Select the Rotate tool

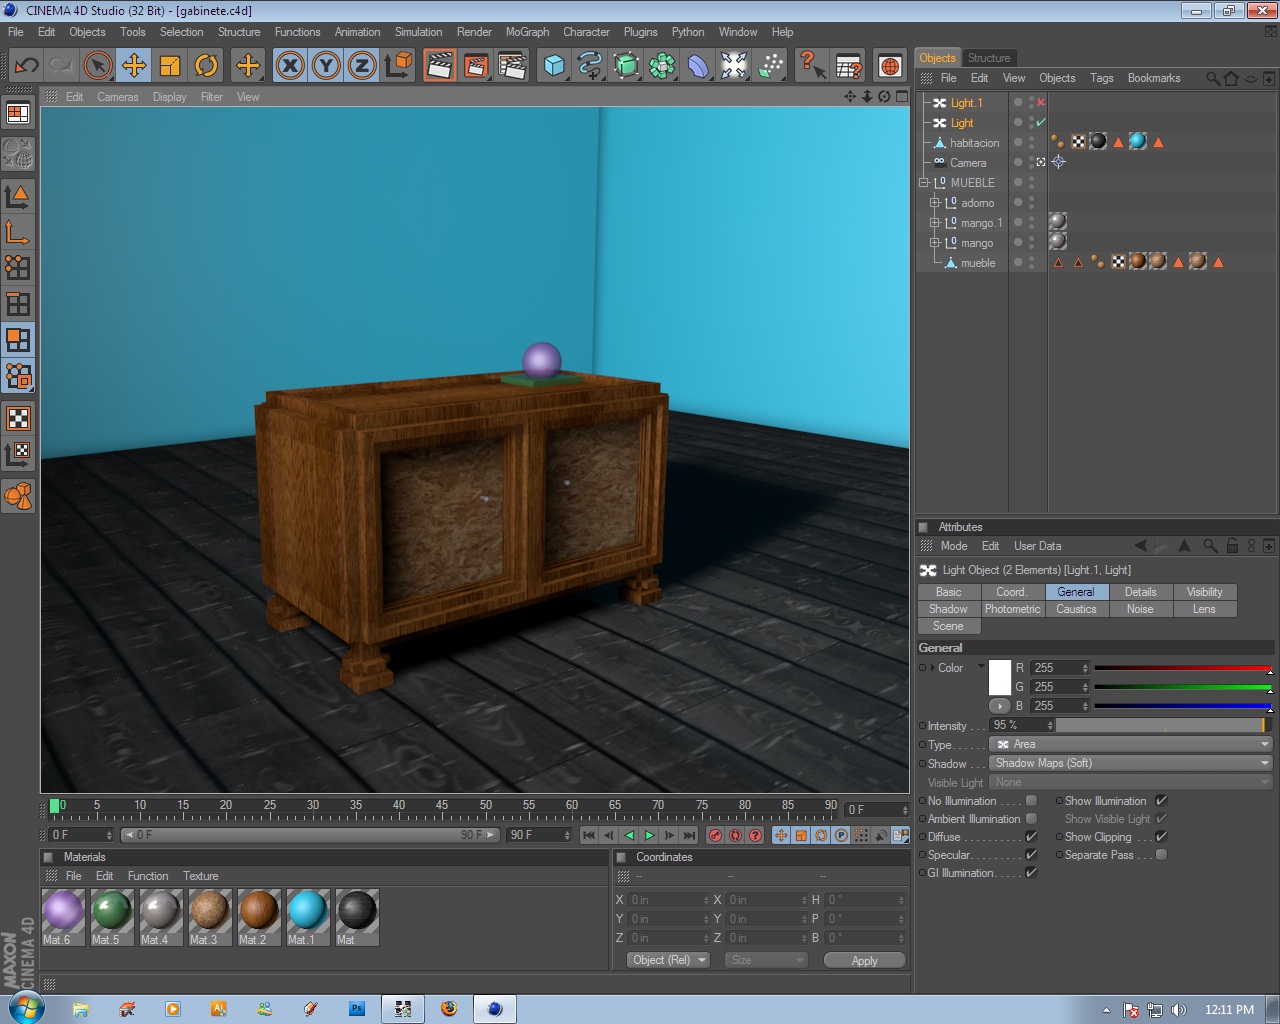pos(206,65)
